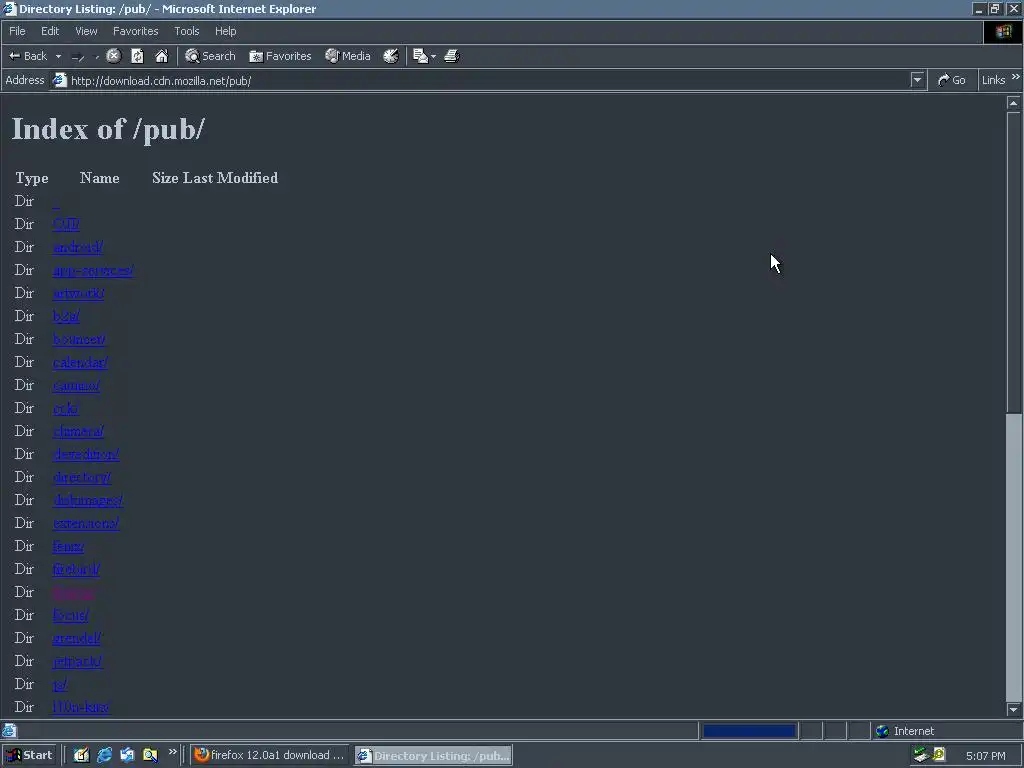1024x768 pixels.
Task: Click the scrollbar down arrow
Action: point(1013,709)
